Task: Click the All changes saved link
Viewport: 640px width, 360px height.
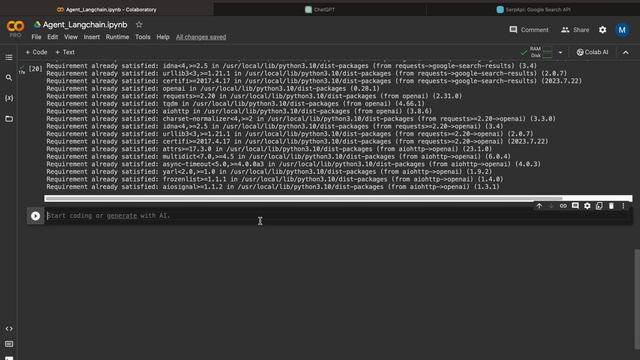Action: point(201,37)
